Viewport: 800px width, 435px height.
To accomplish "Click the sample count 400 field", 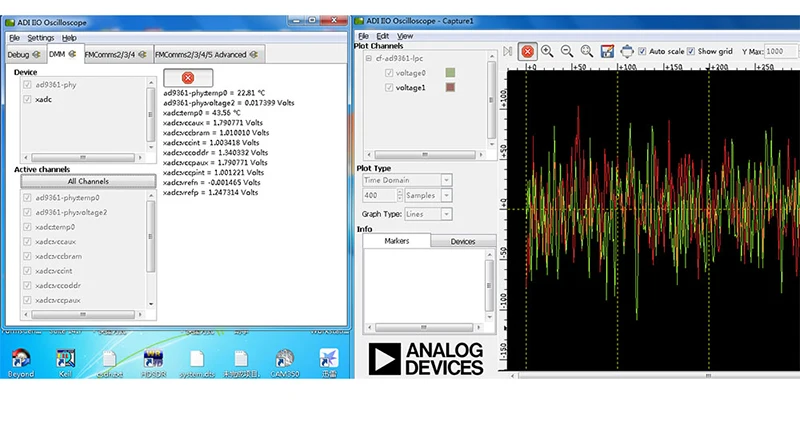I will coord(379,195).
